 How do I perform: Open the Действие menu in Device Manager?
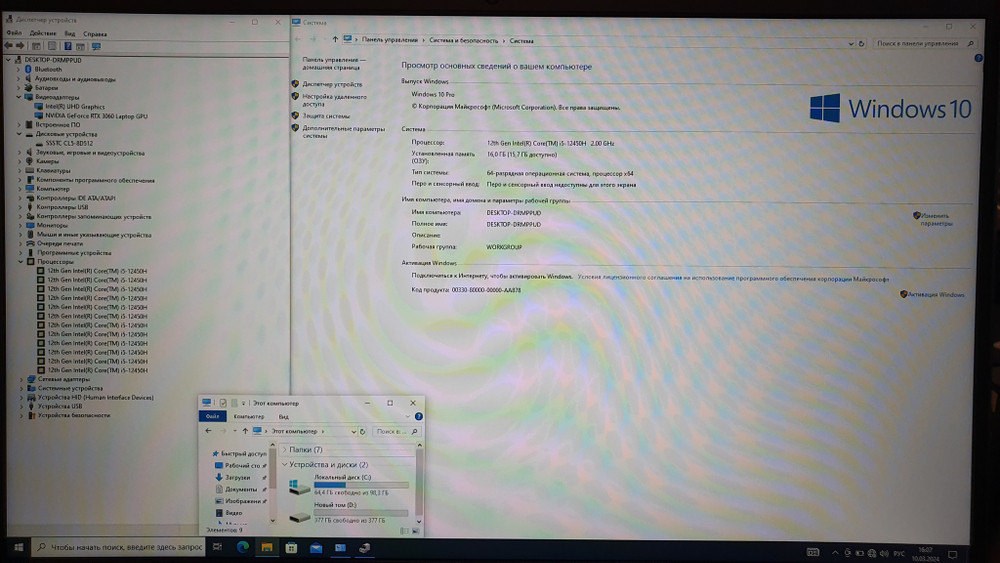tap(43, 33)
